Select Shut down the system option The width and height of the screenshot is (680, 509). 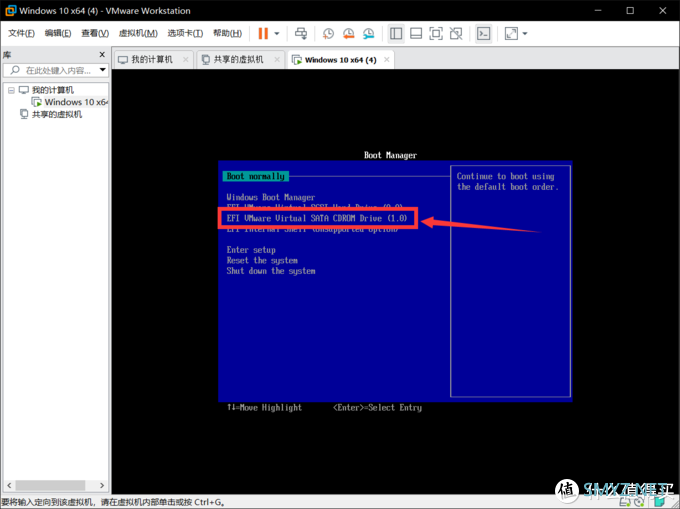[x=271, y=271]
